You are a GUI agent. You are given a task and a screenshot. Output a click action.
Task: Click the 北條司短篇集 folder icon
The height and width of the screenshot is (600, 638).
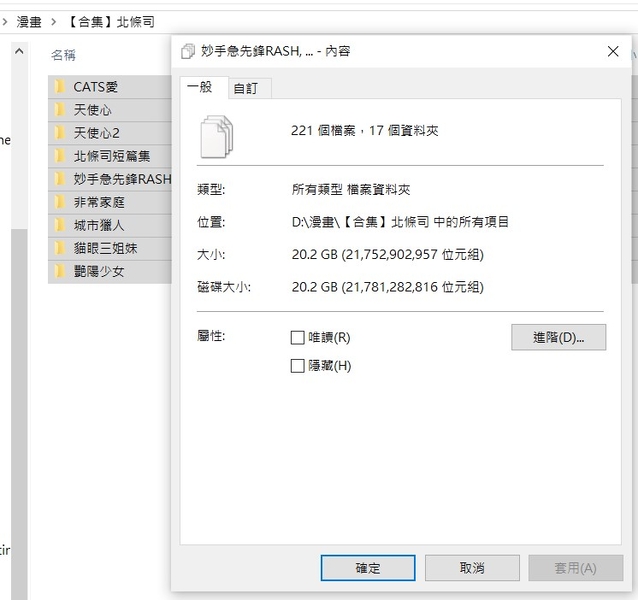point(60,156)
